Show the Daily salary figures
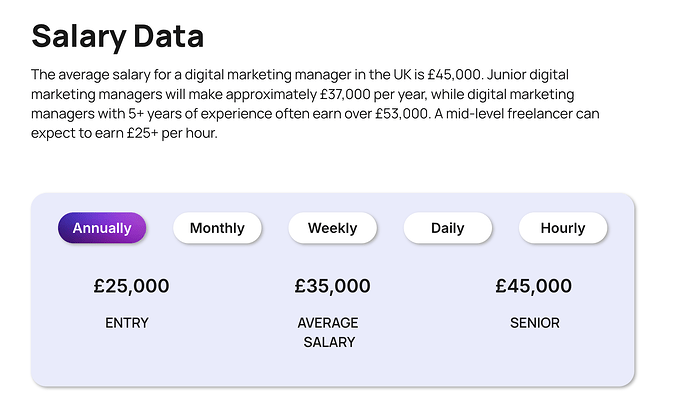690x416 pixels. (447, 228)
